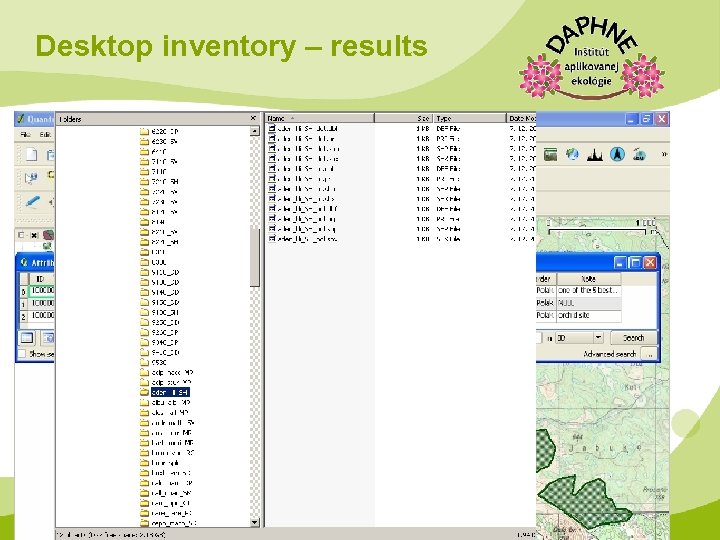
Task: Click the 'one of the 5 best...' note cell
Action: tap(589, 291)
